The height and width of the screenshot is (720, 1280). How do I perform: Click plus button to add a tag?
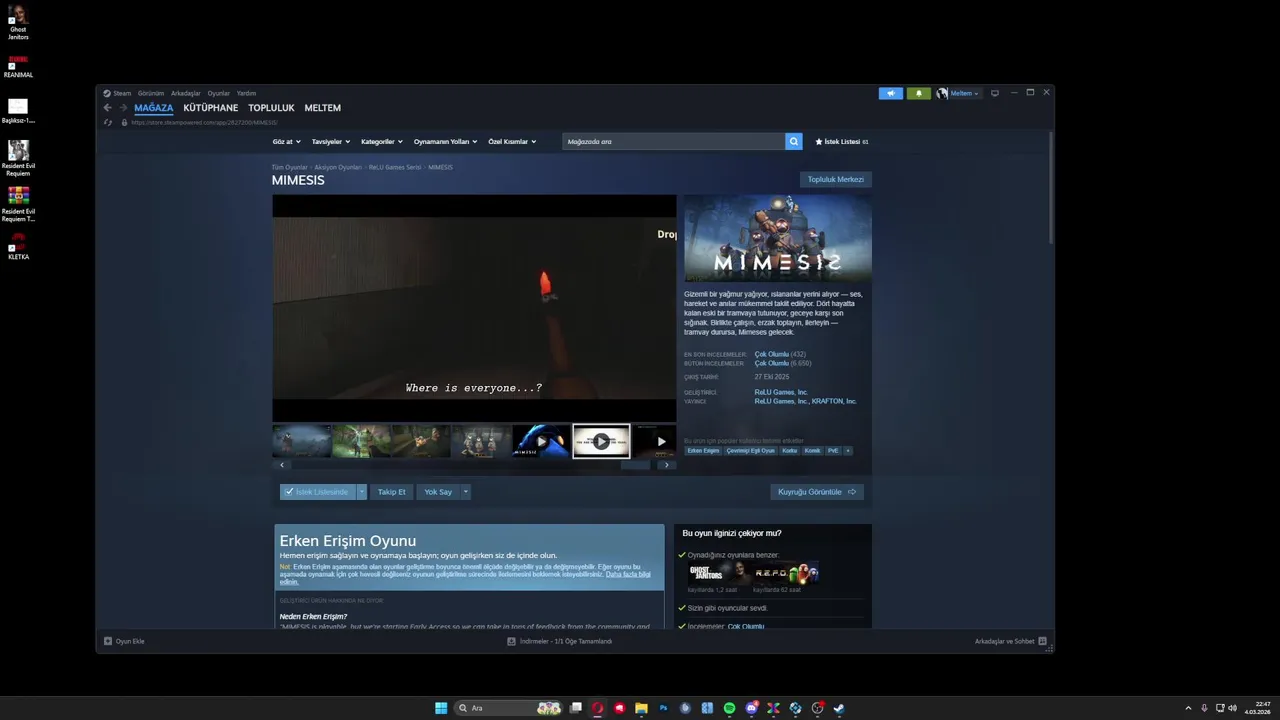pos(848,451)
